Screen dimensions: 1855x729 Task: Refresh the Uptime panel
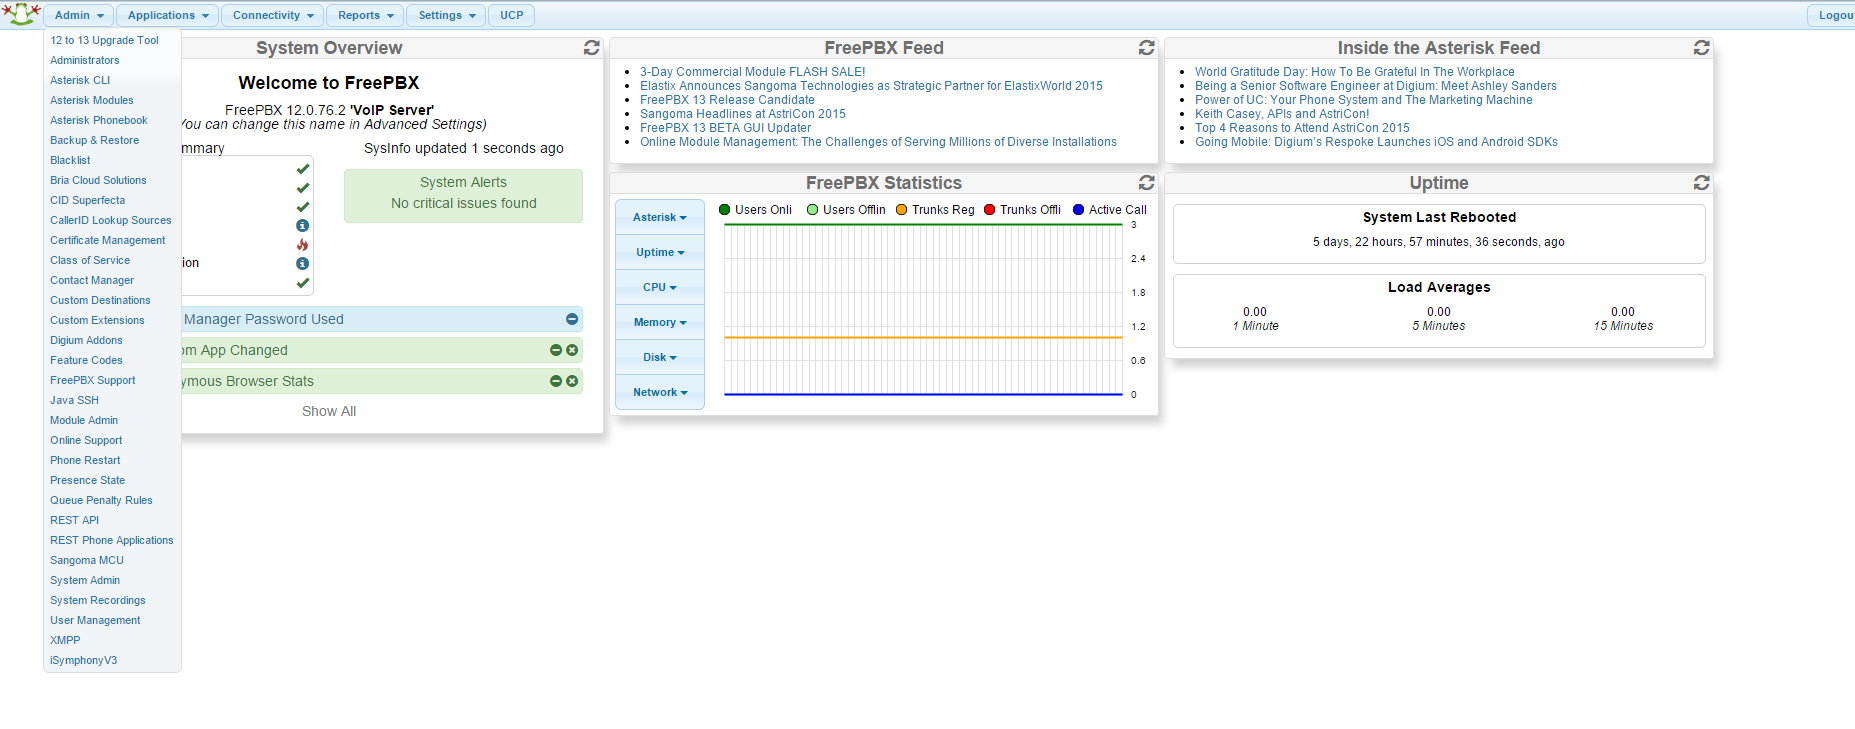[1702, 182]
